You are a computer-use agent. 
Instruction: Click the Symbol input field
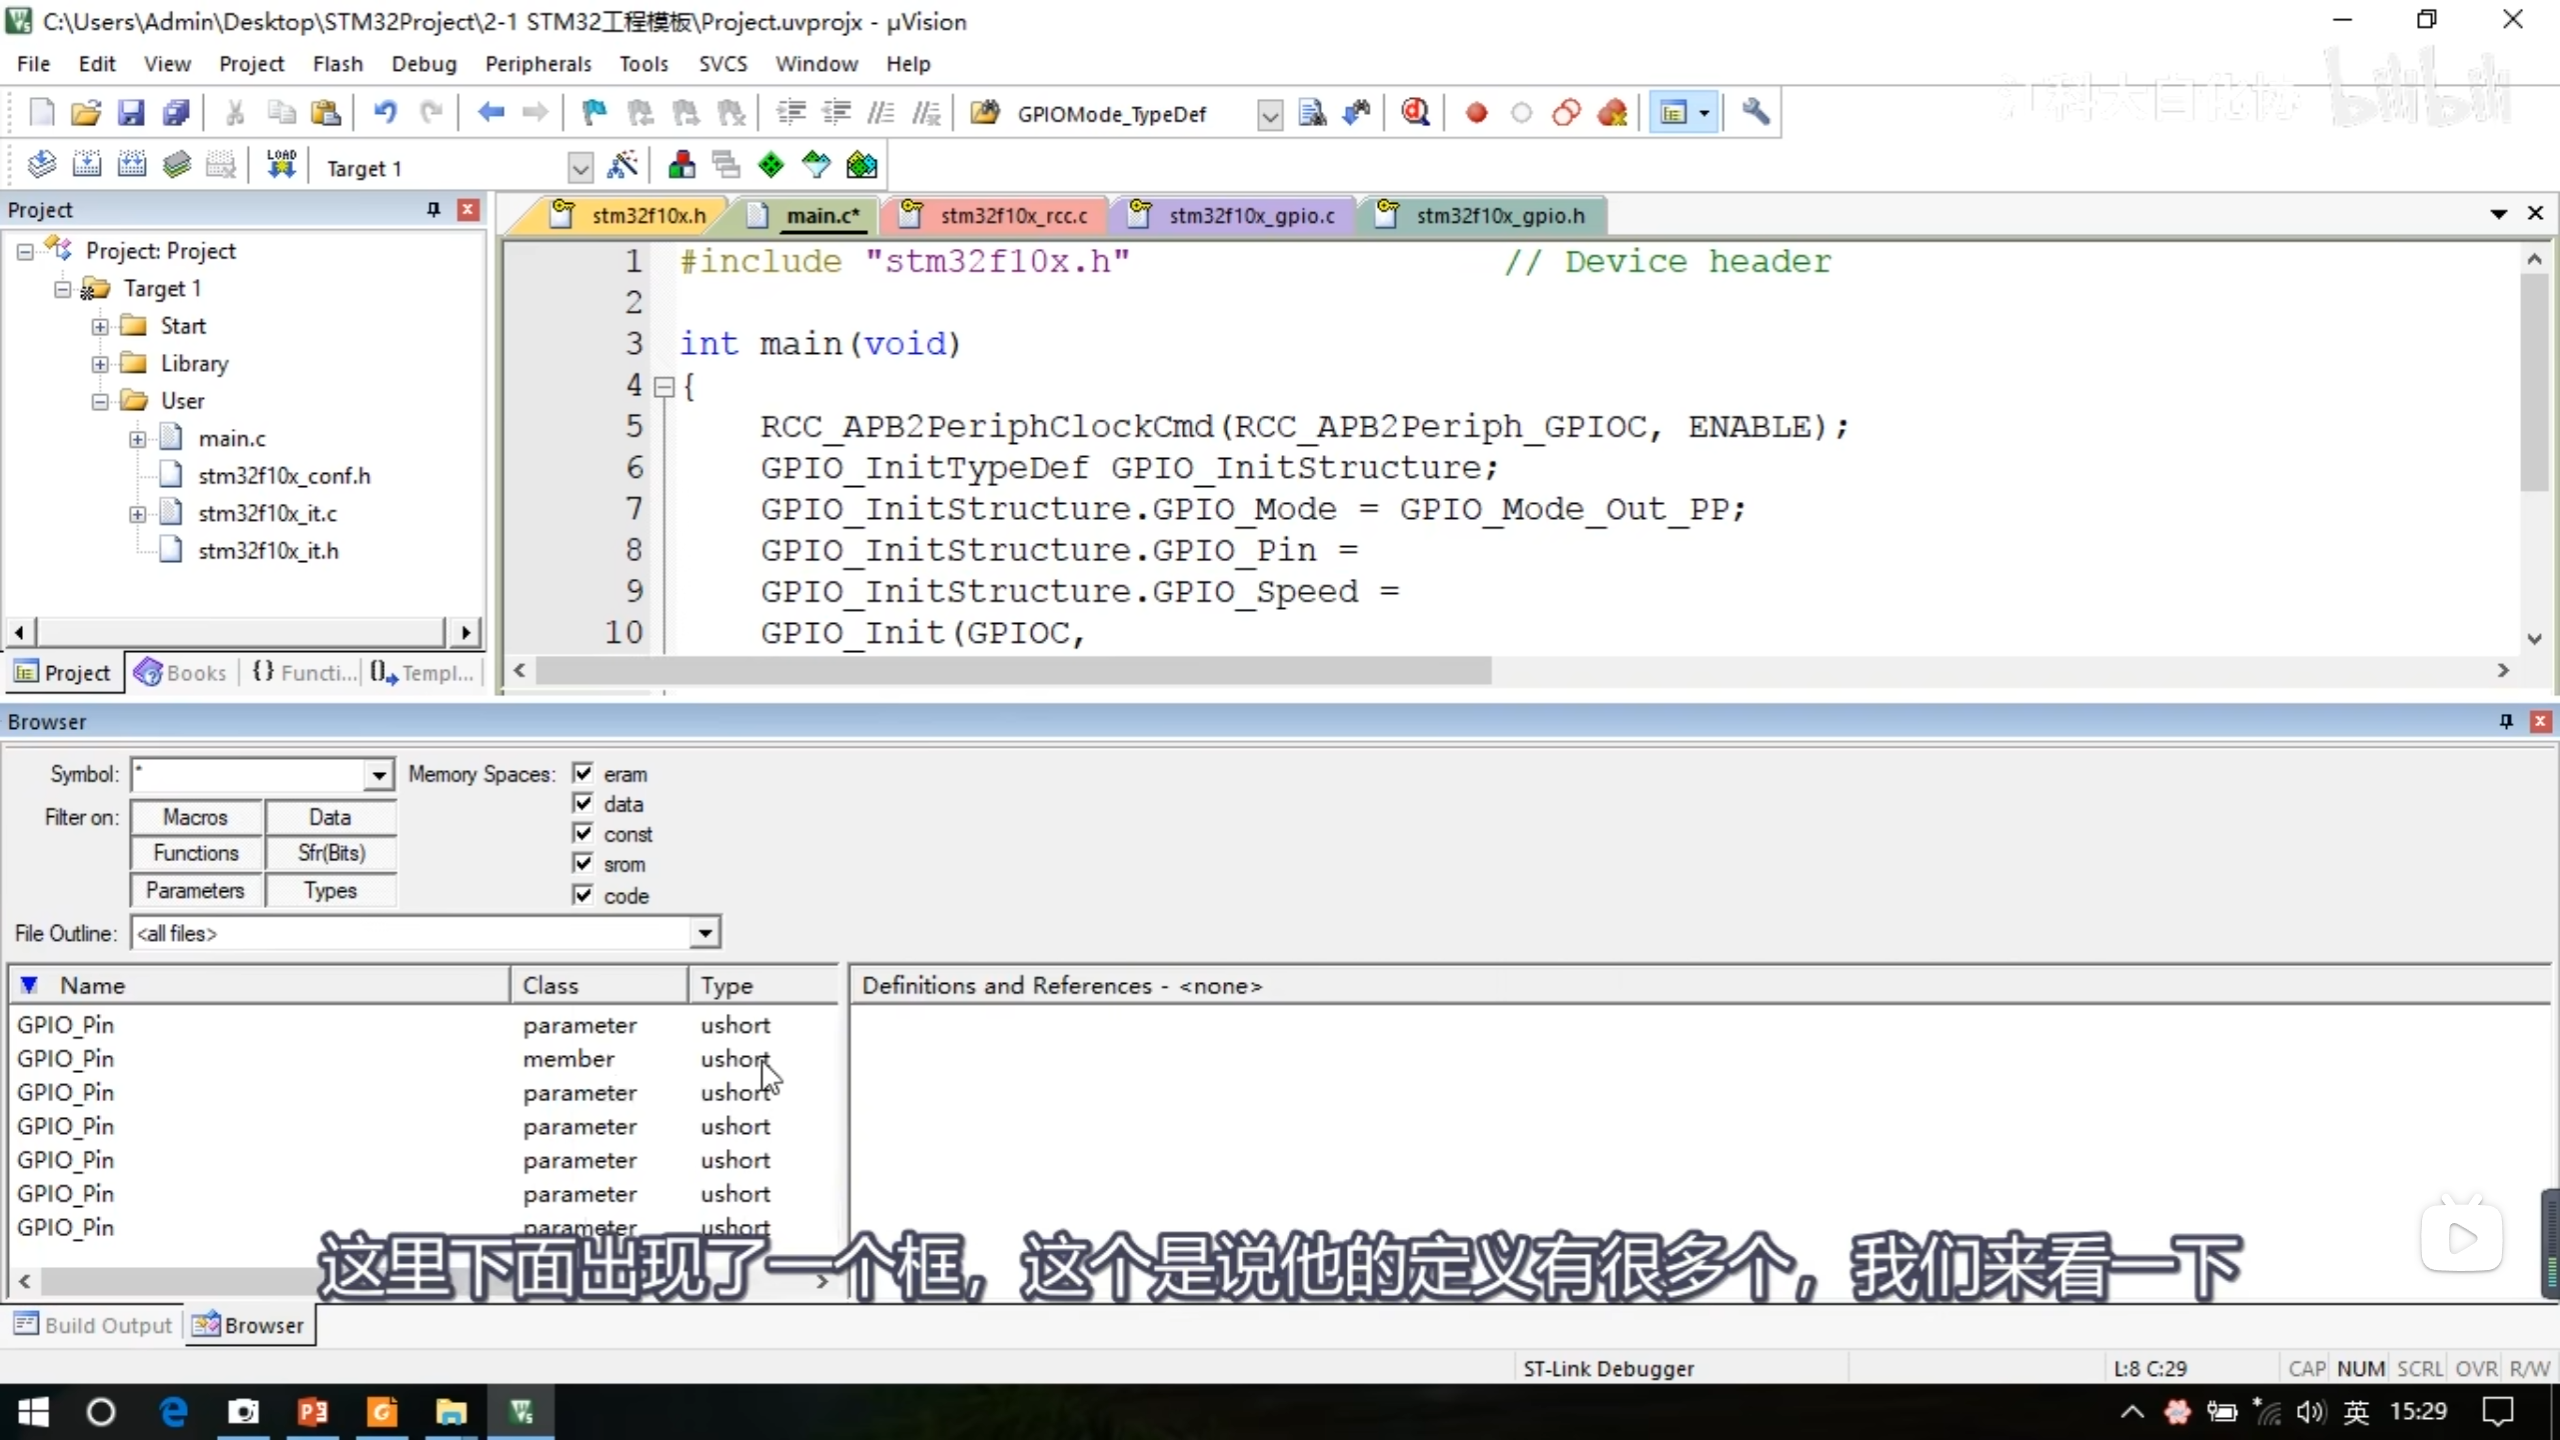click(250, 774)
